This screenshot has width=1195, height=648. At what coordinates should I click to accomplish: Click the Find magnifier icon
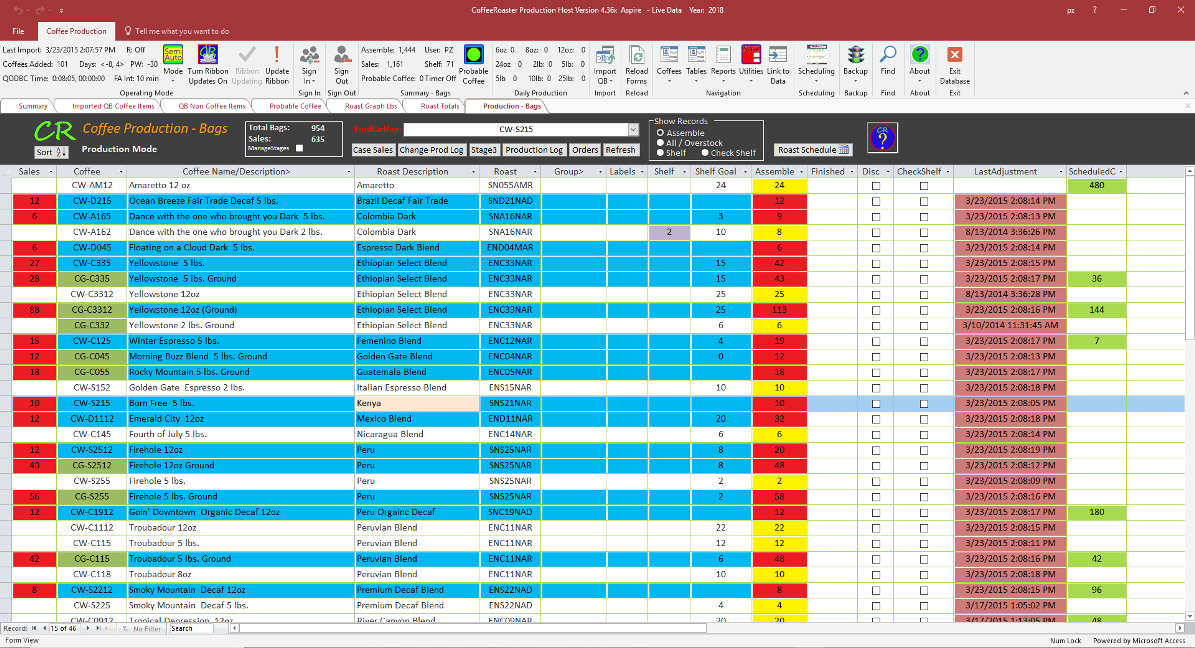coord(888,55)
